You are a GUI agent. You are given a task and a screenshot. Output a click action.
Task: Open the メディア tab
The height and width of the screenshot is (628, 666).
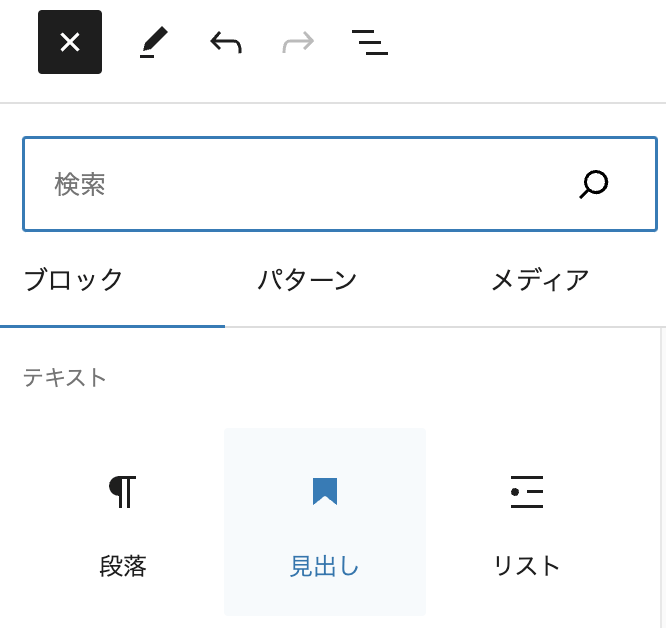point(540,280)
